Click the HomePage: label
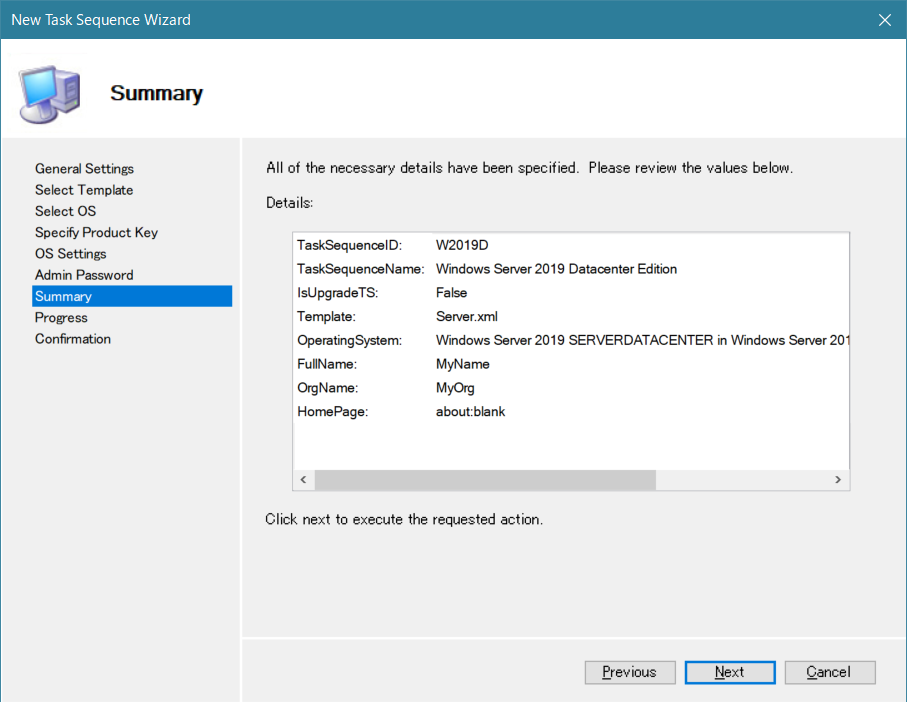This screenshot has height=702, width=907. (333, 411)
